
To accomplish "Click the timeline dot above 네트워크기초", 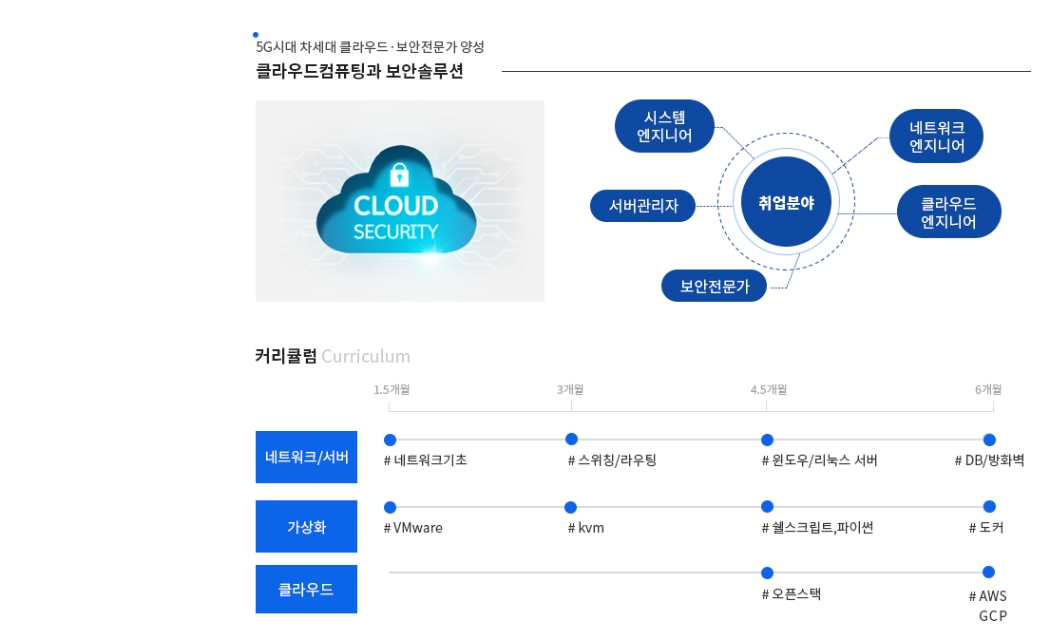I will (390, 440).
